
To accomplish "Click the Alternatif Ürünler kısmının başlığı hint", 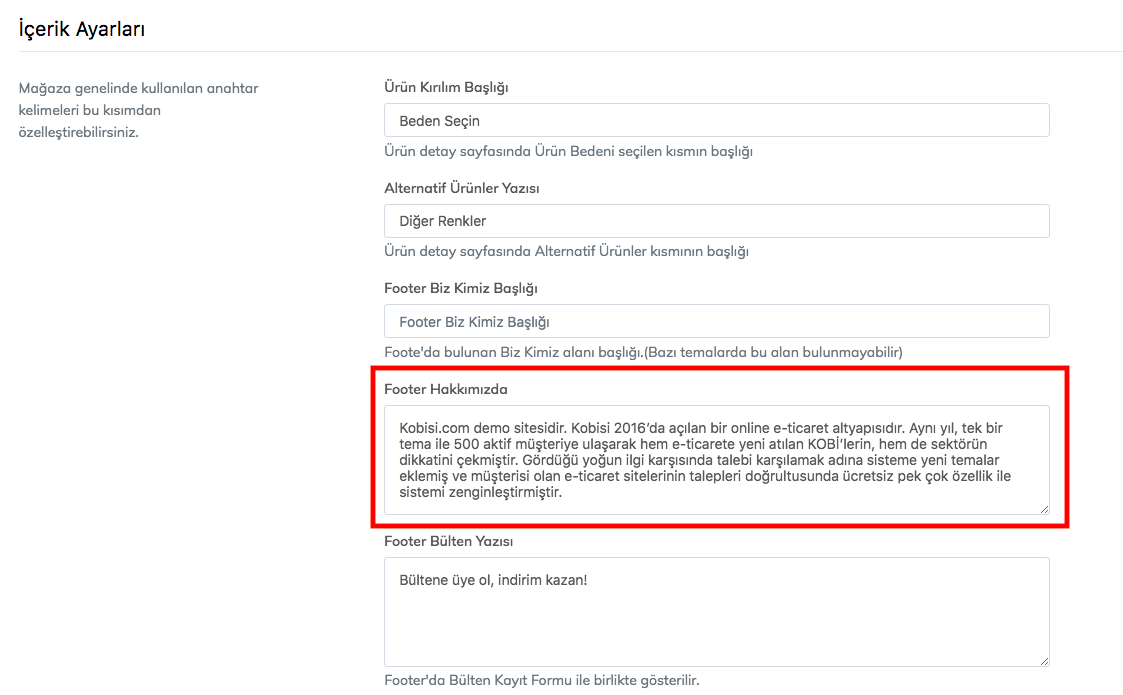I will click(566, 251).
